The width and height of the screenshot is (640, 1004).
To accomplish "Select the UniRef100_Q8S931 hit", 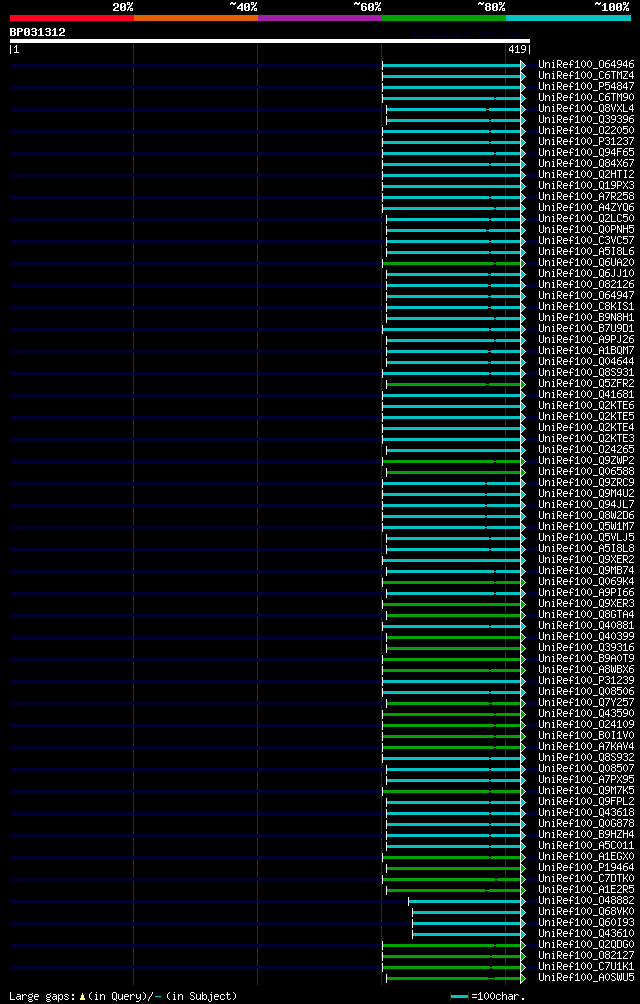I will (x=586, y=373).
